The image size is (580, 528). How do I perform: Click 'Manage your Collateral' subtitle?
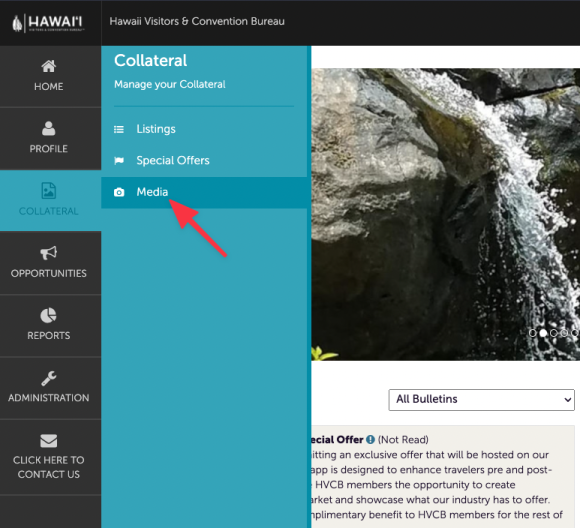(170, 84)
